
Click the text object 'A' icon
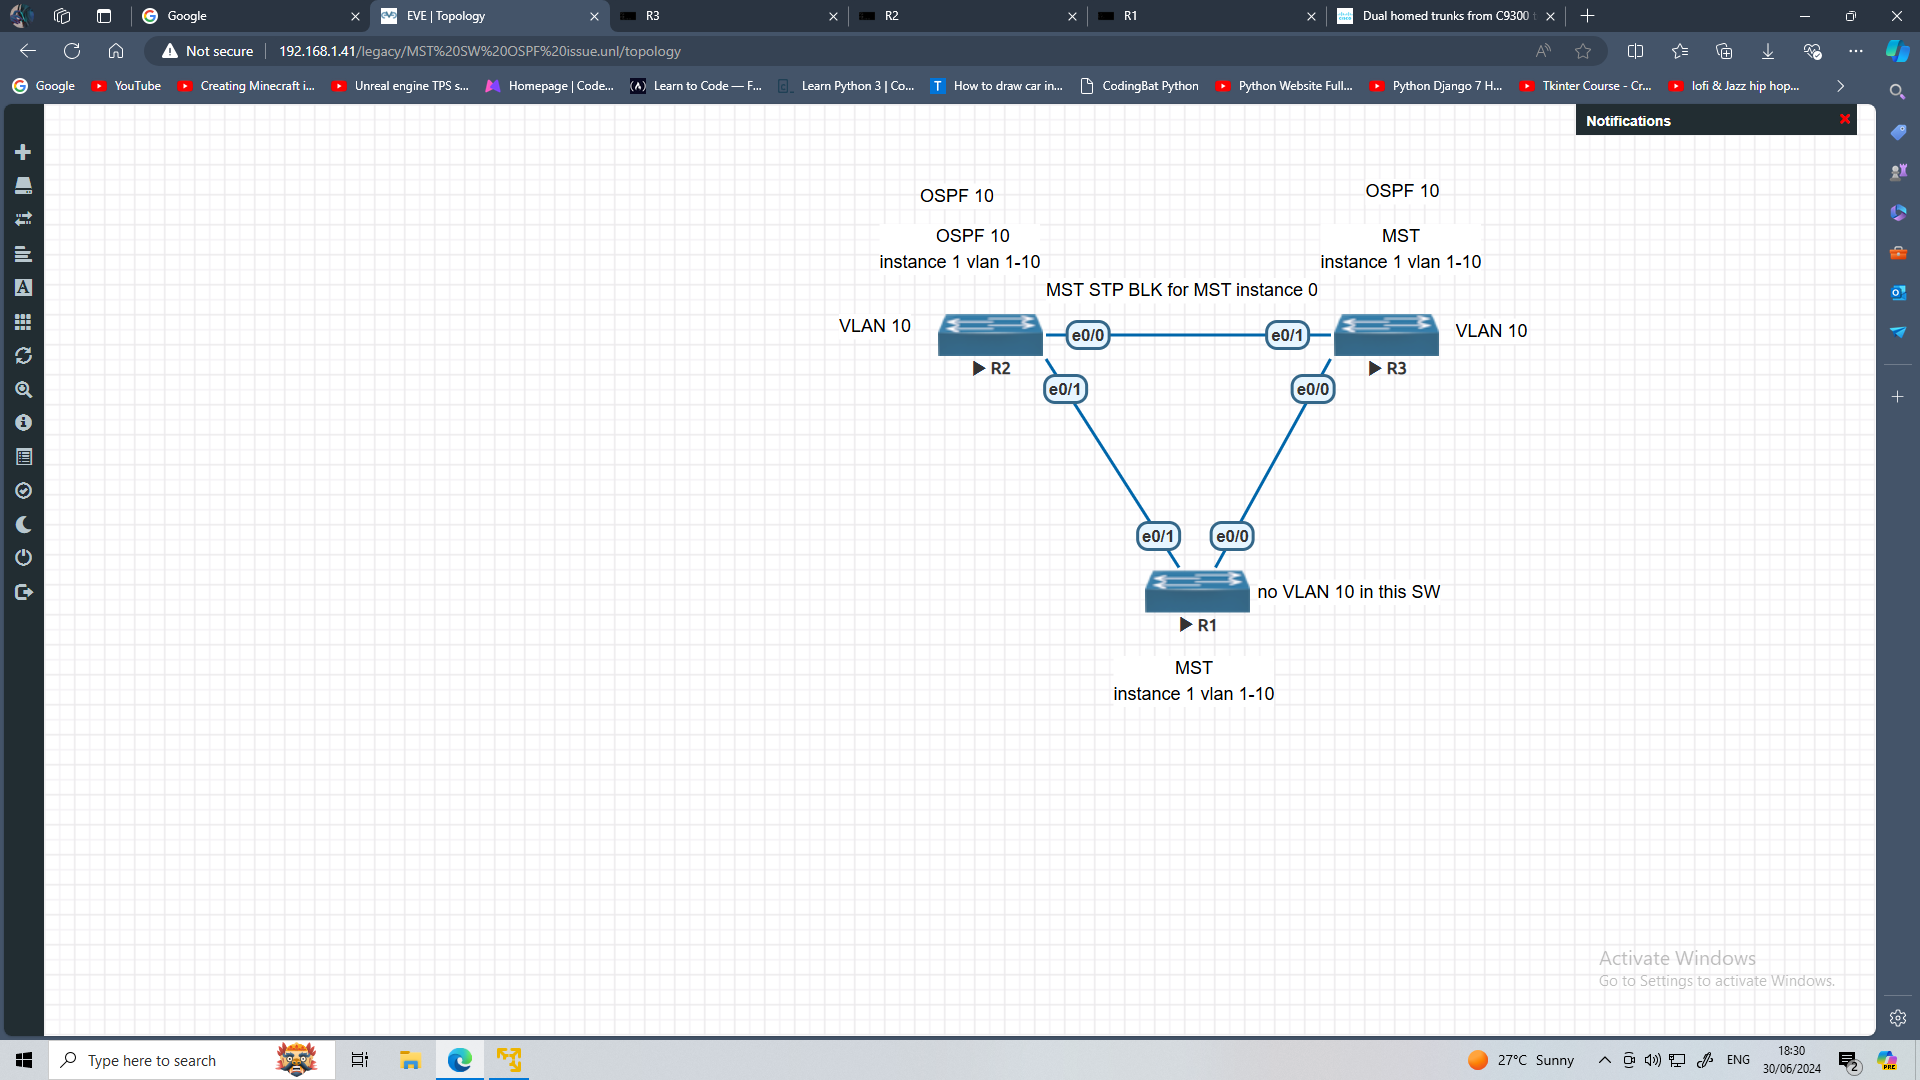(23, 288)
